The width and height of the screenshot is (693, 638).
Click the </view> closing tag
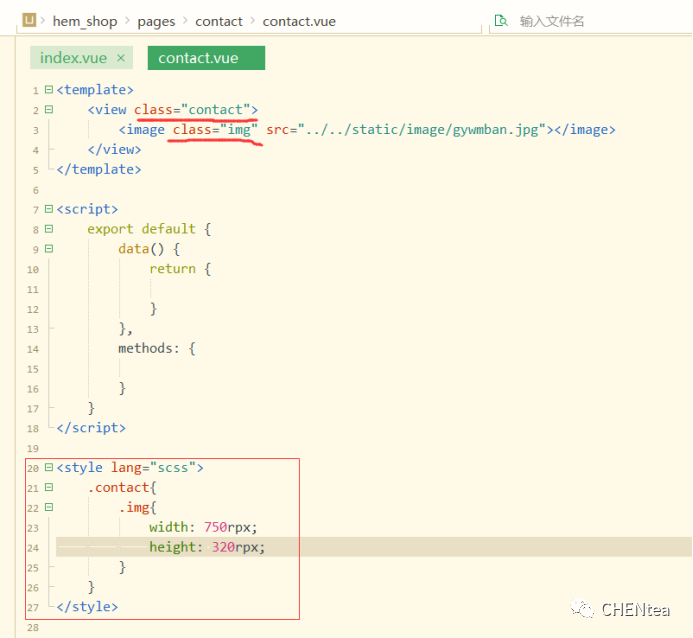pos(114,149)
